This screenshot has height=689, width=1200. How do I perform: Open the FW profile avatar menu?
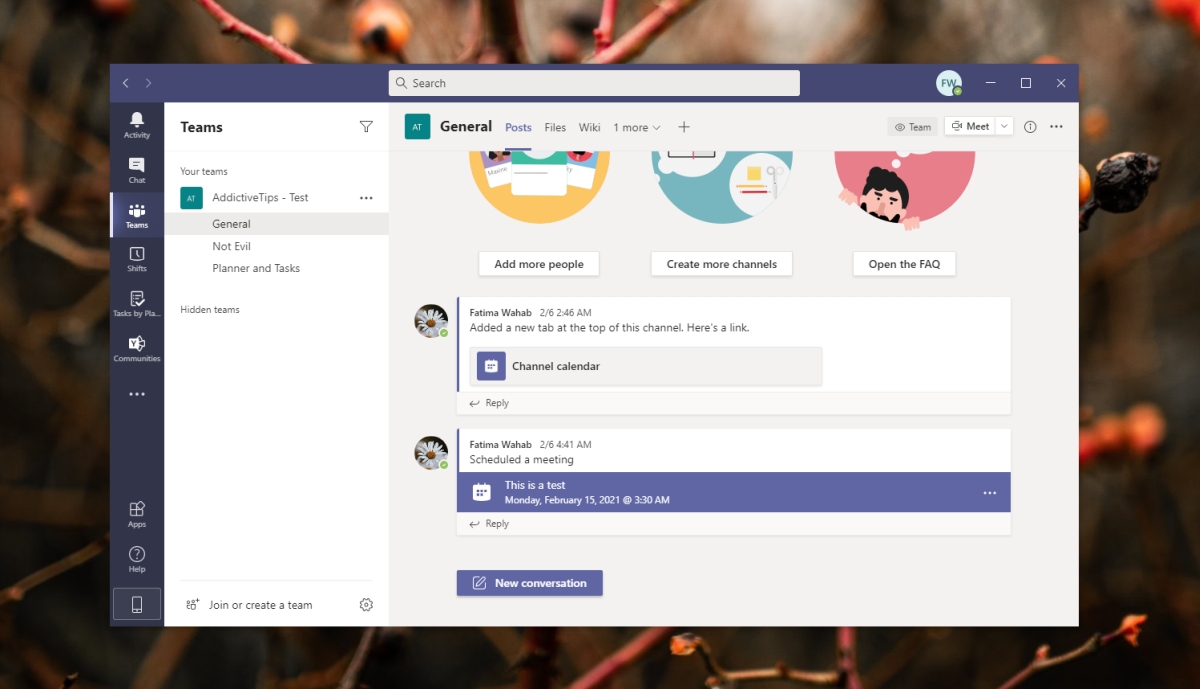pos(948,83)
